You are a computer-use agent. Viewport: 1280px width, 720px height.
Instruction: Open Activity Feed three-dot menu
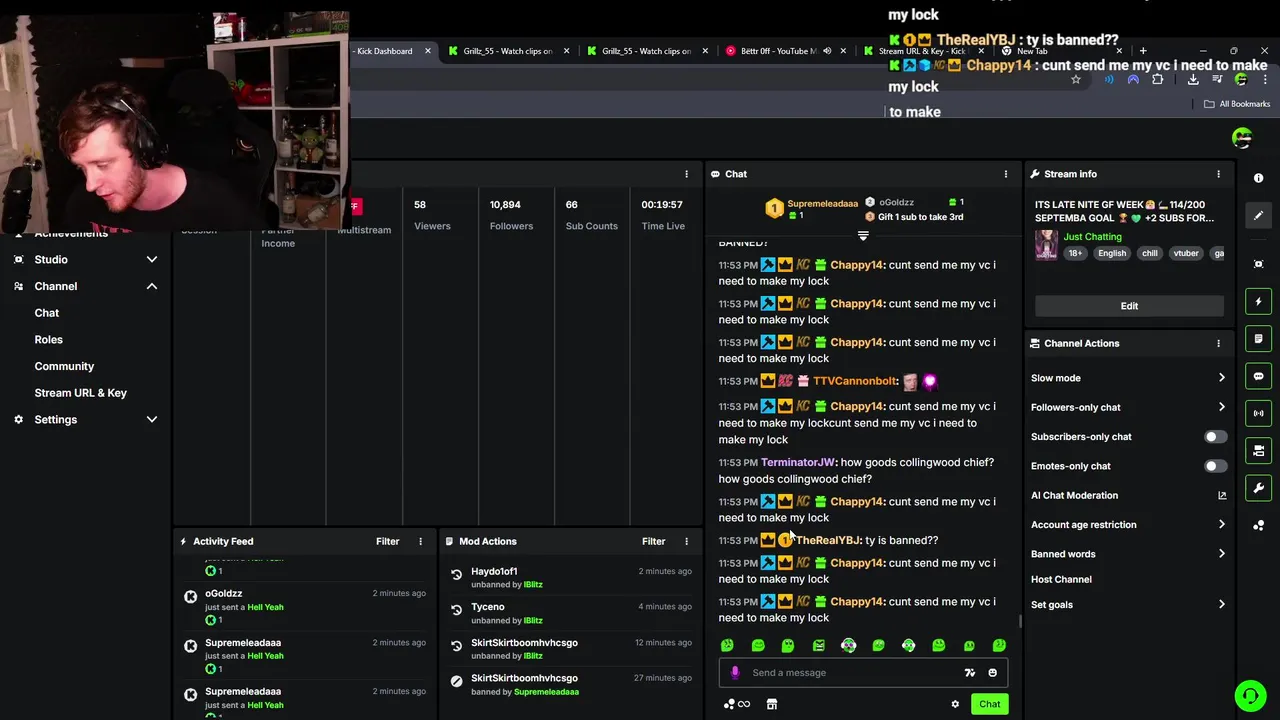coord(420,541)
